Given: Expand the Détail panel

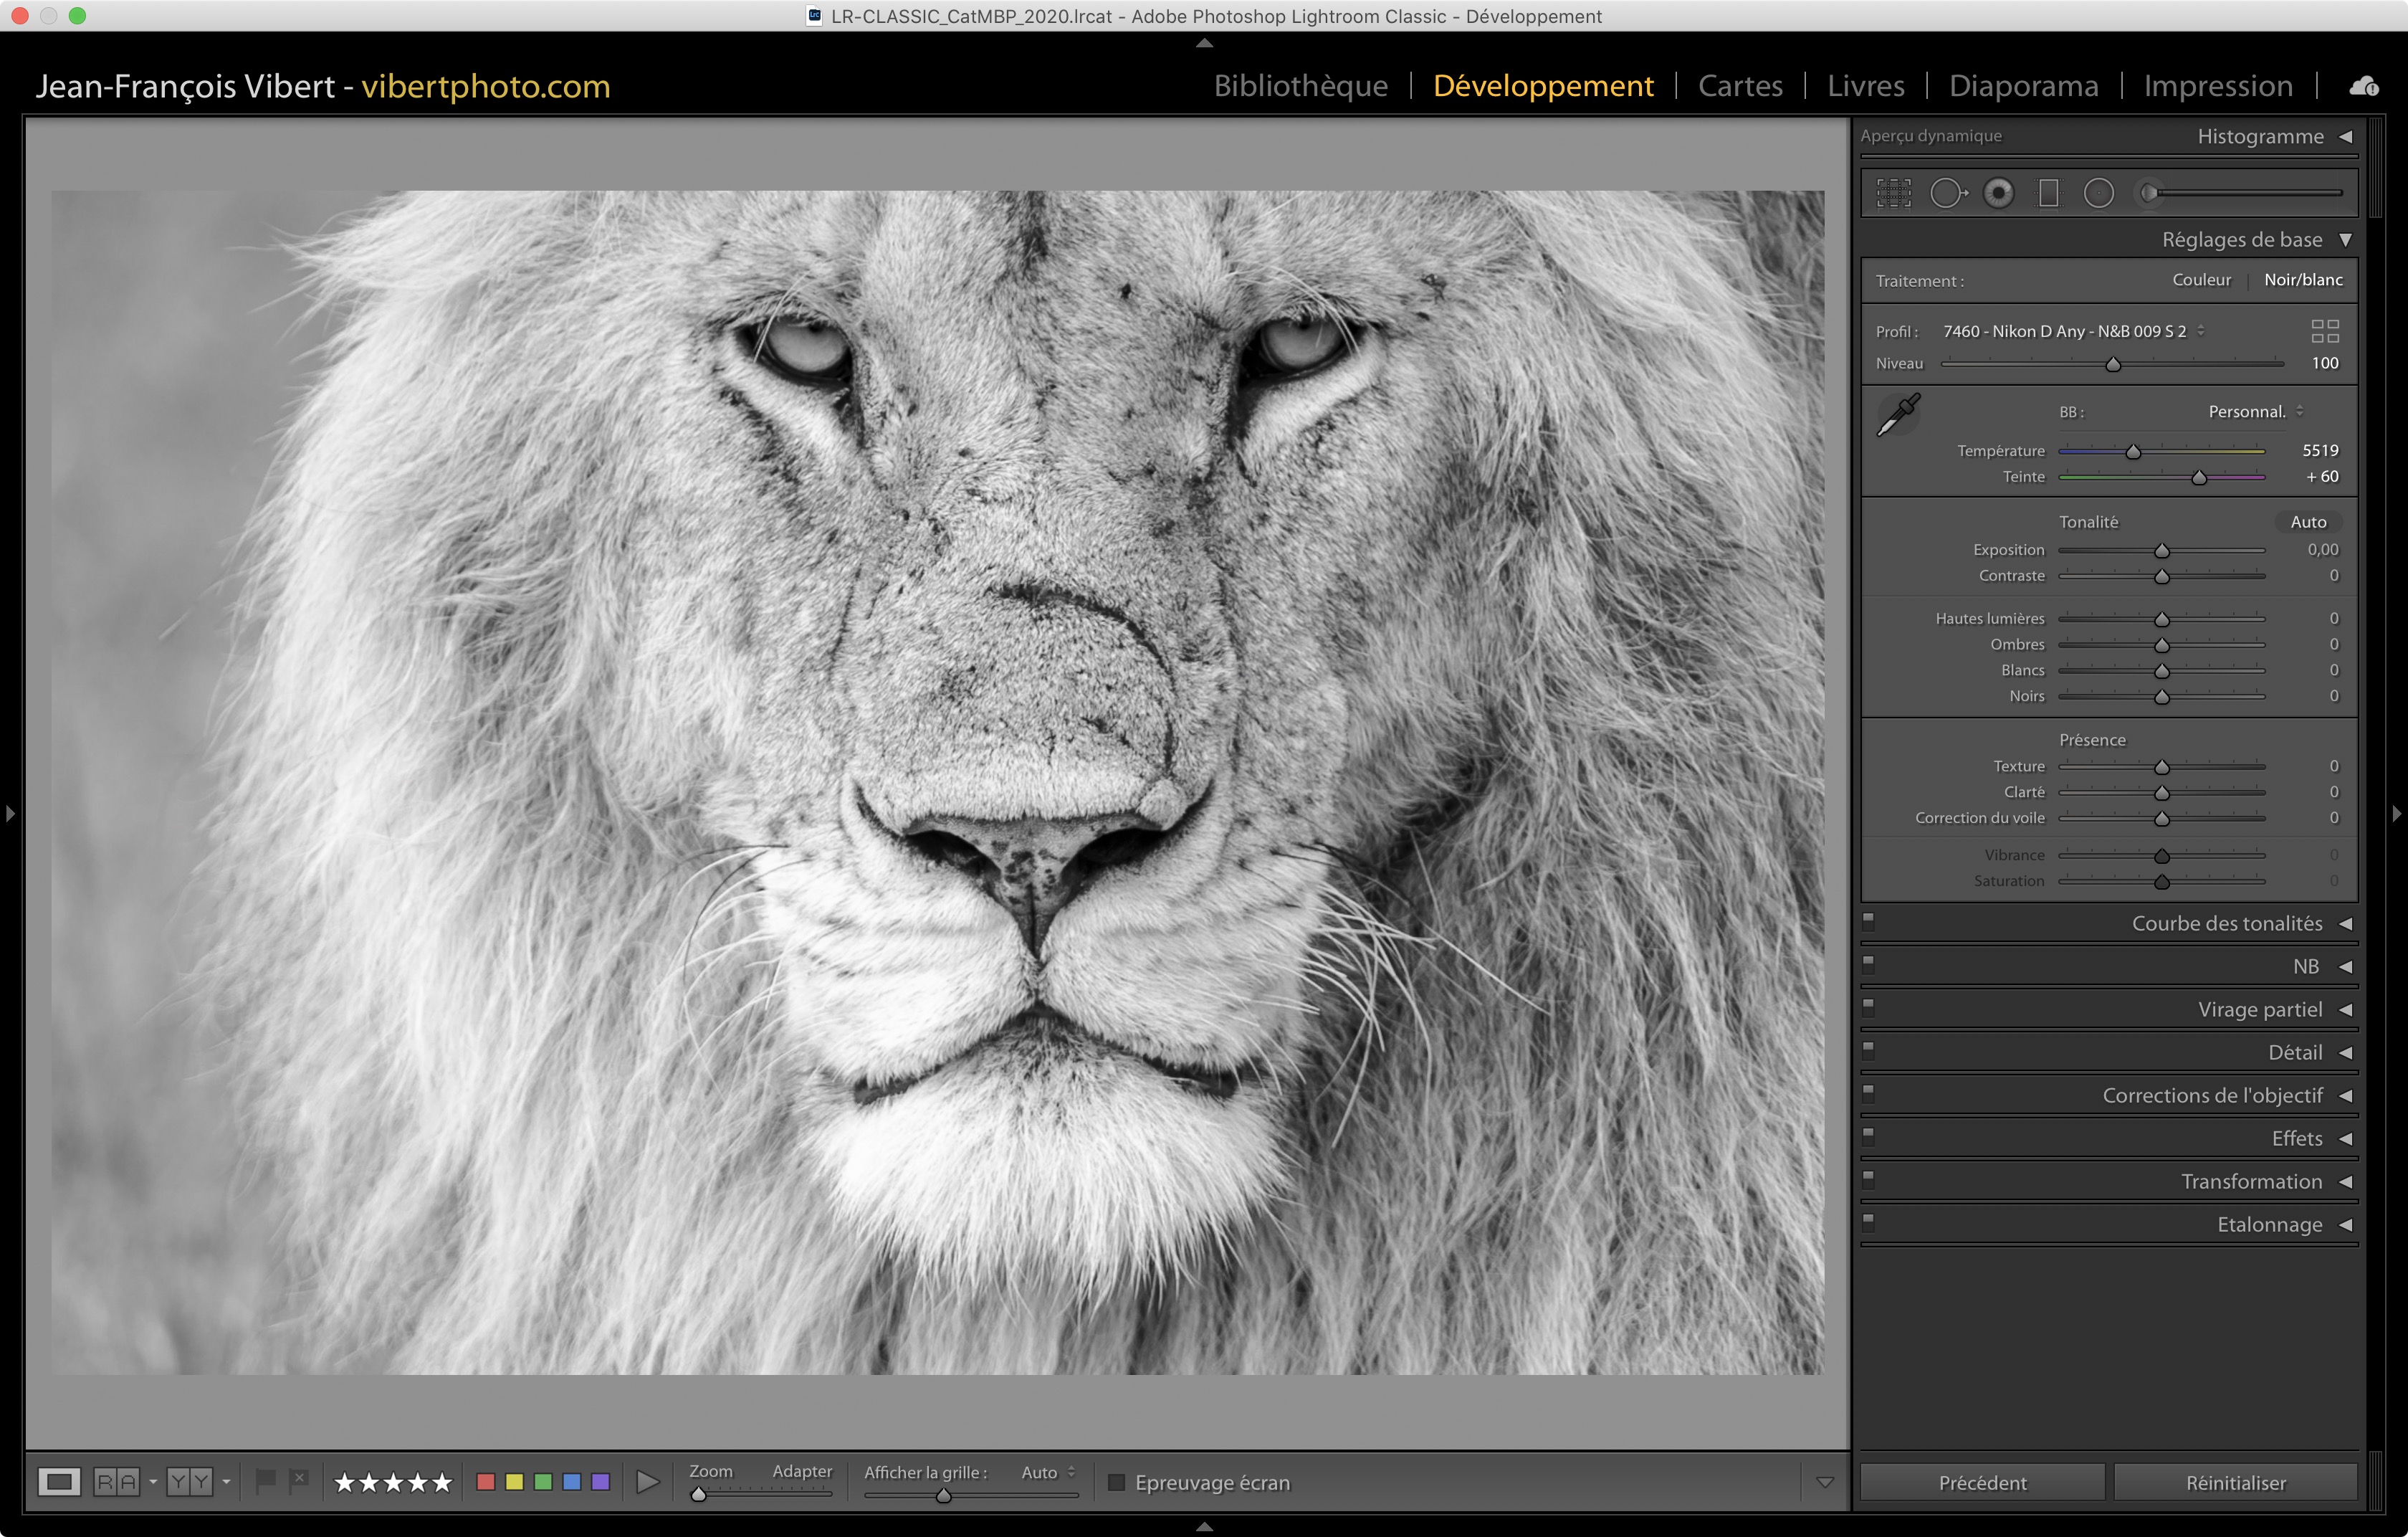Looking at the screenshot, I should tap(2295, 1052).
